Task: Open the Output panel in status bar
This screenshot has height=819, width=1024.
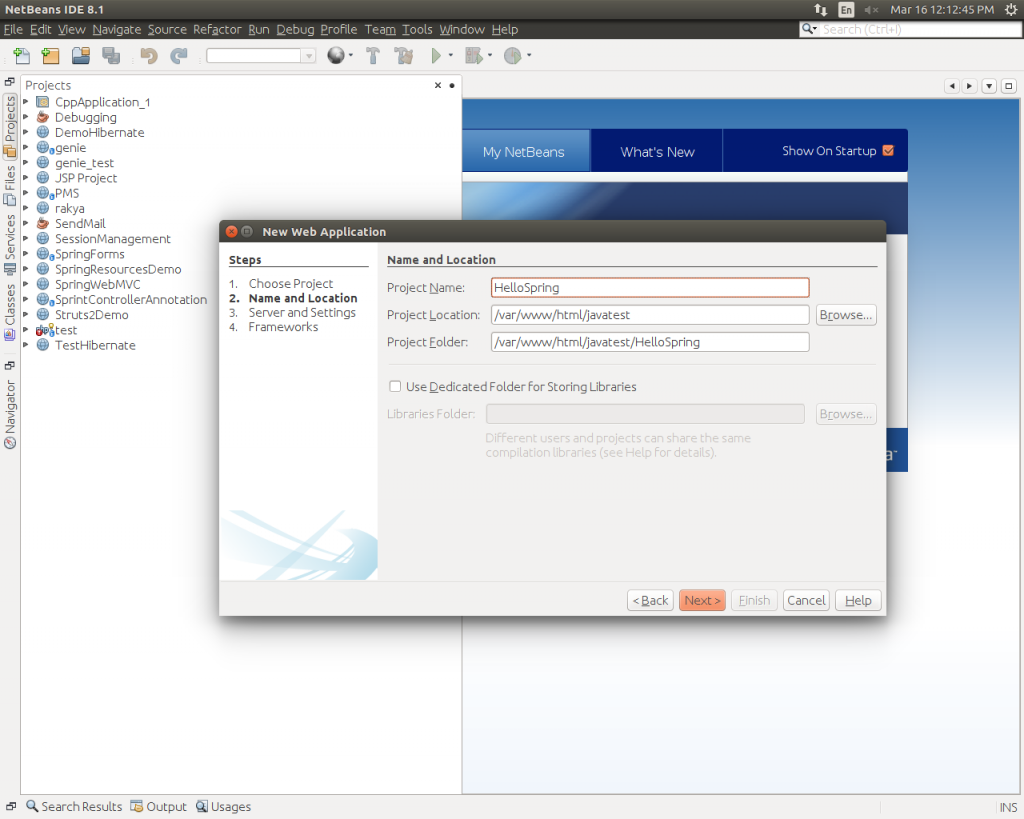Action: (x=158, y=807)
